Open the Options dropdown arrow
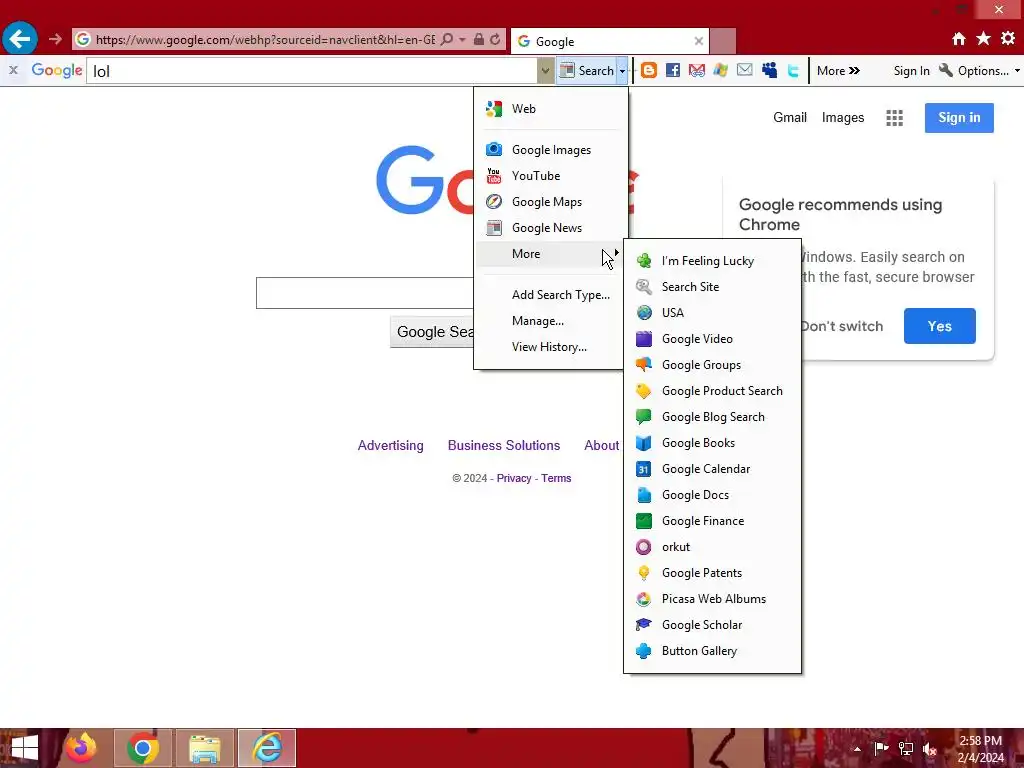The height and width of the screenshot is (768, 1024). [1017, 71]
